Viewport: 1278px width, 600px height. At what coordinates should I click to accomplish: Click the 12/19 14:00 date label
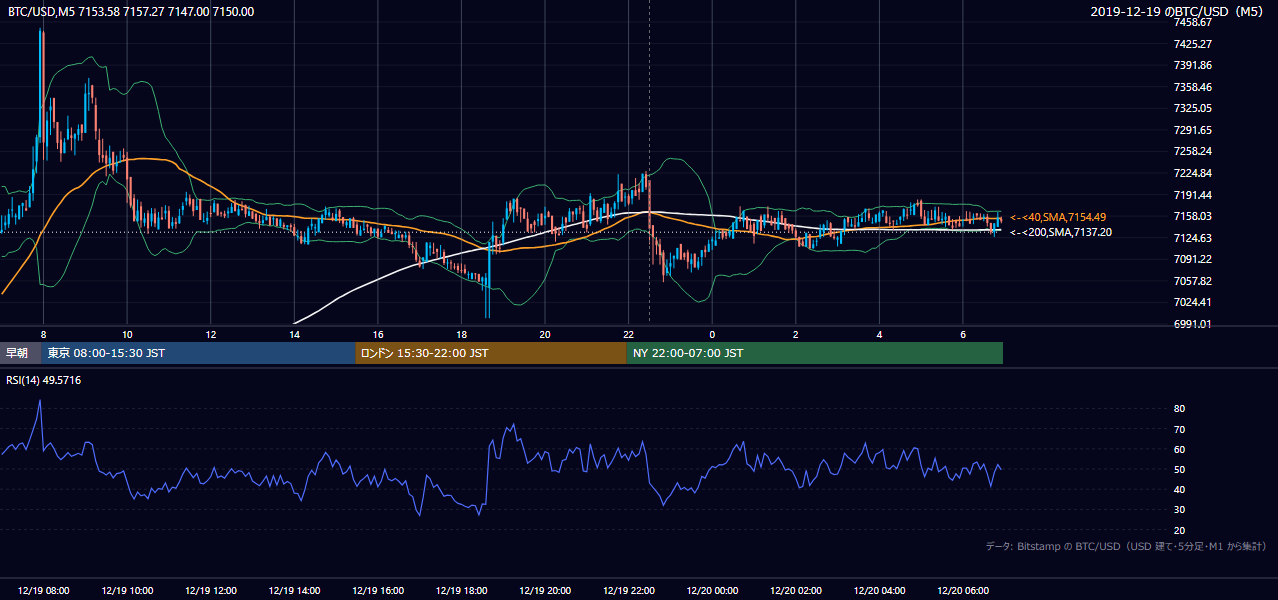[294, 591]
